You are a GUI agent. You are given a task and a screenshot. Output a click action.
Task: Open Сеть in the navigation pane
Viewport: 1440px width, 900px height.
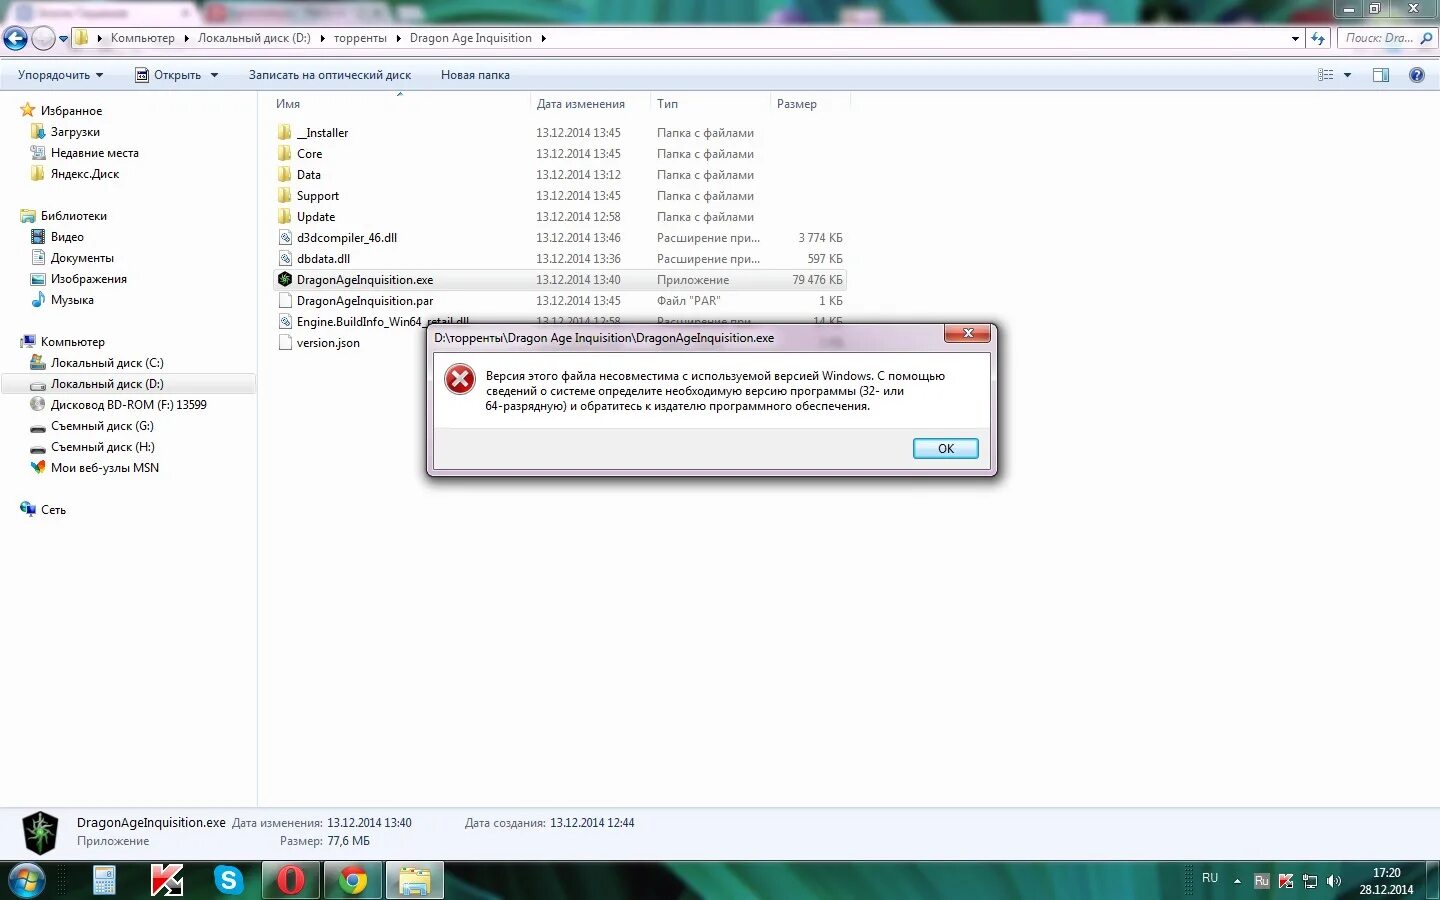(x=53, y=510)
